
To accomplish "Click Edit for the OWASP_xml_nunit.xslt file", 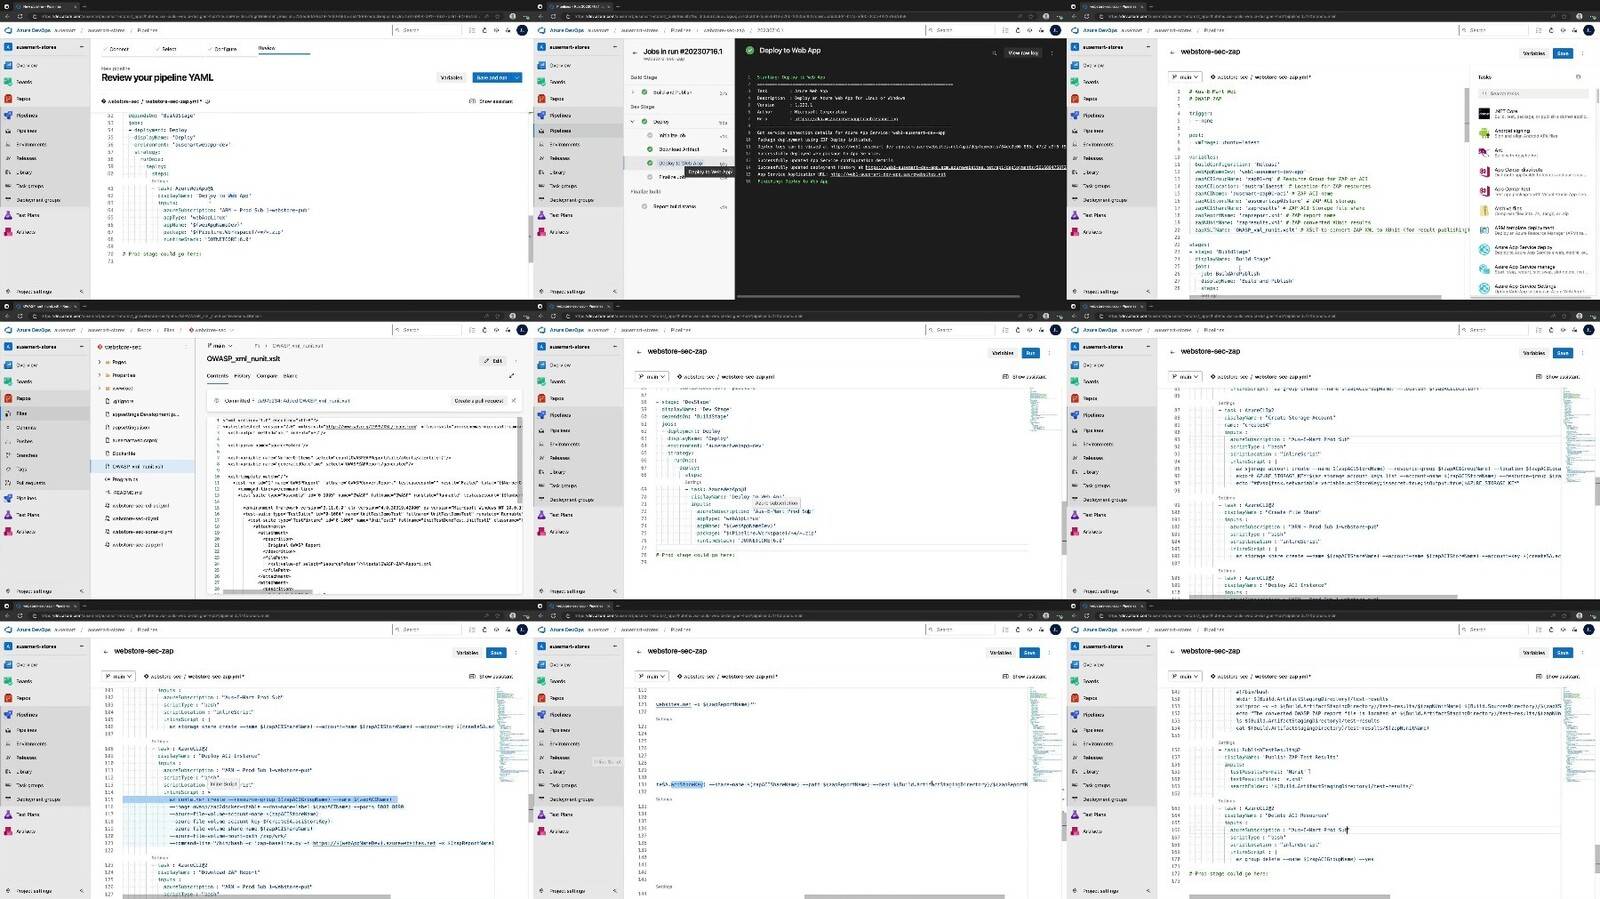I will (494, 361).
